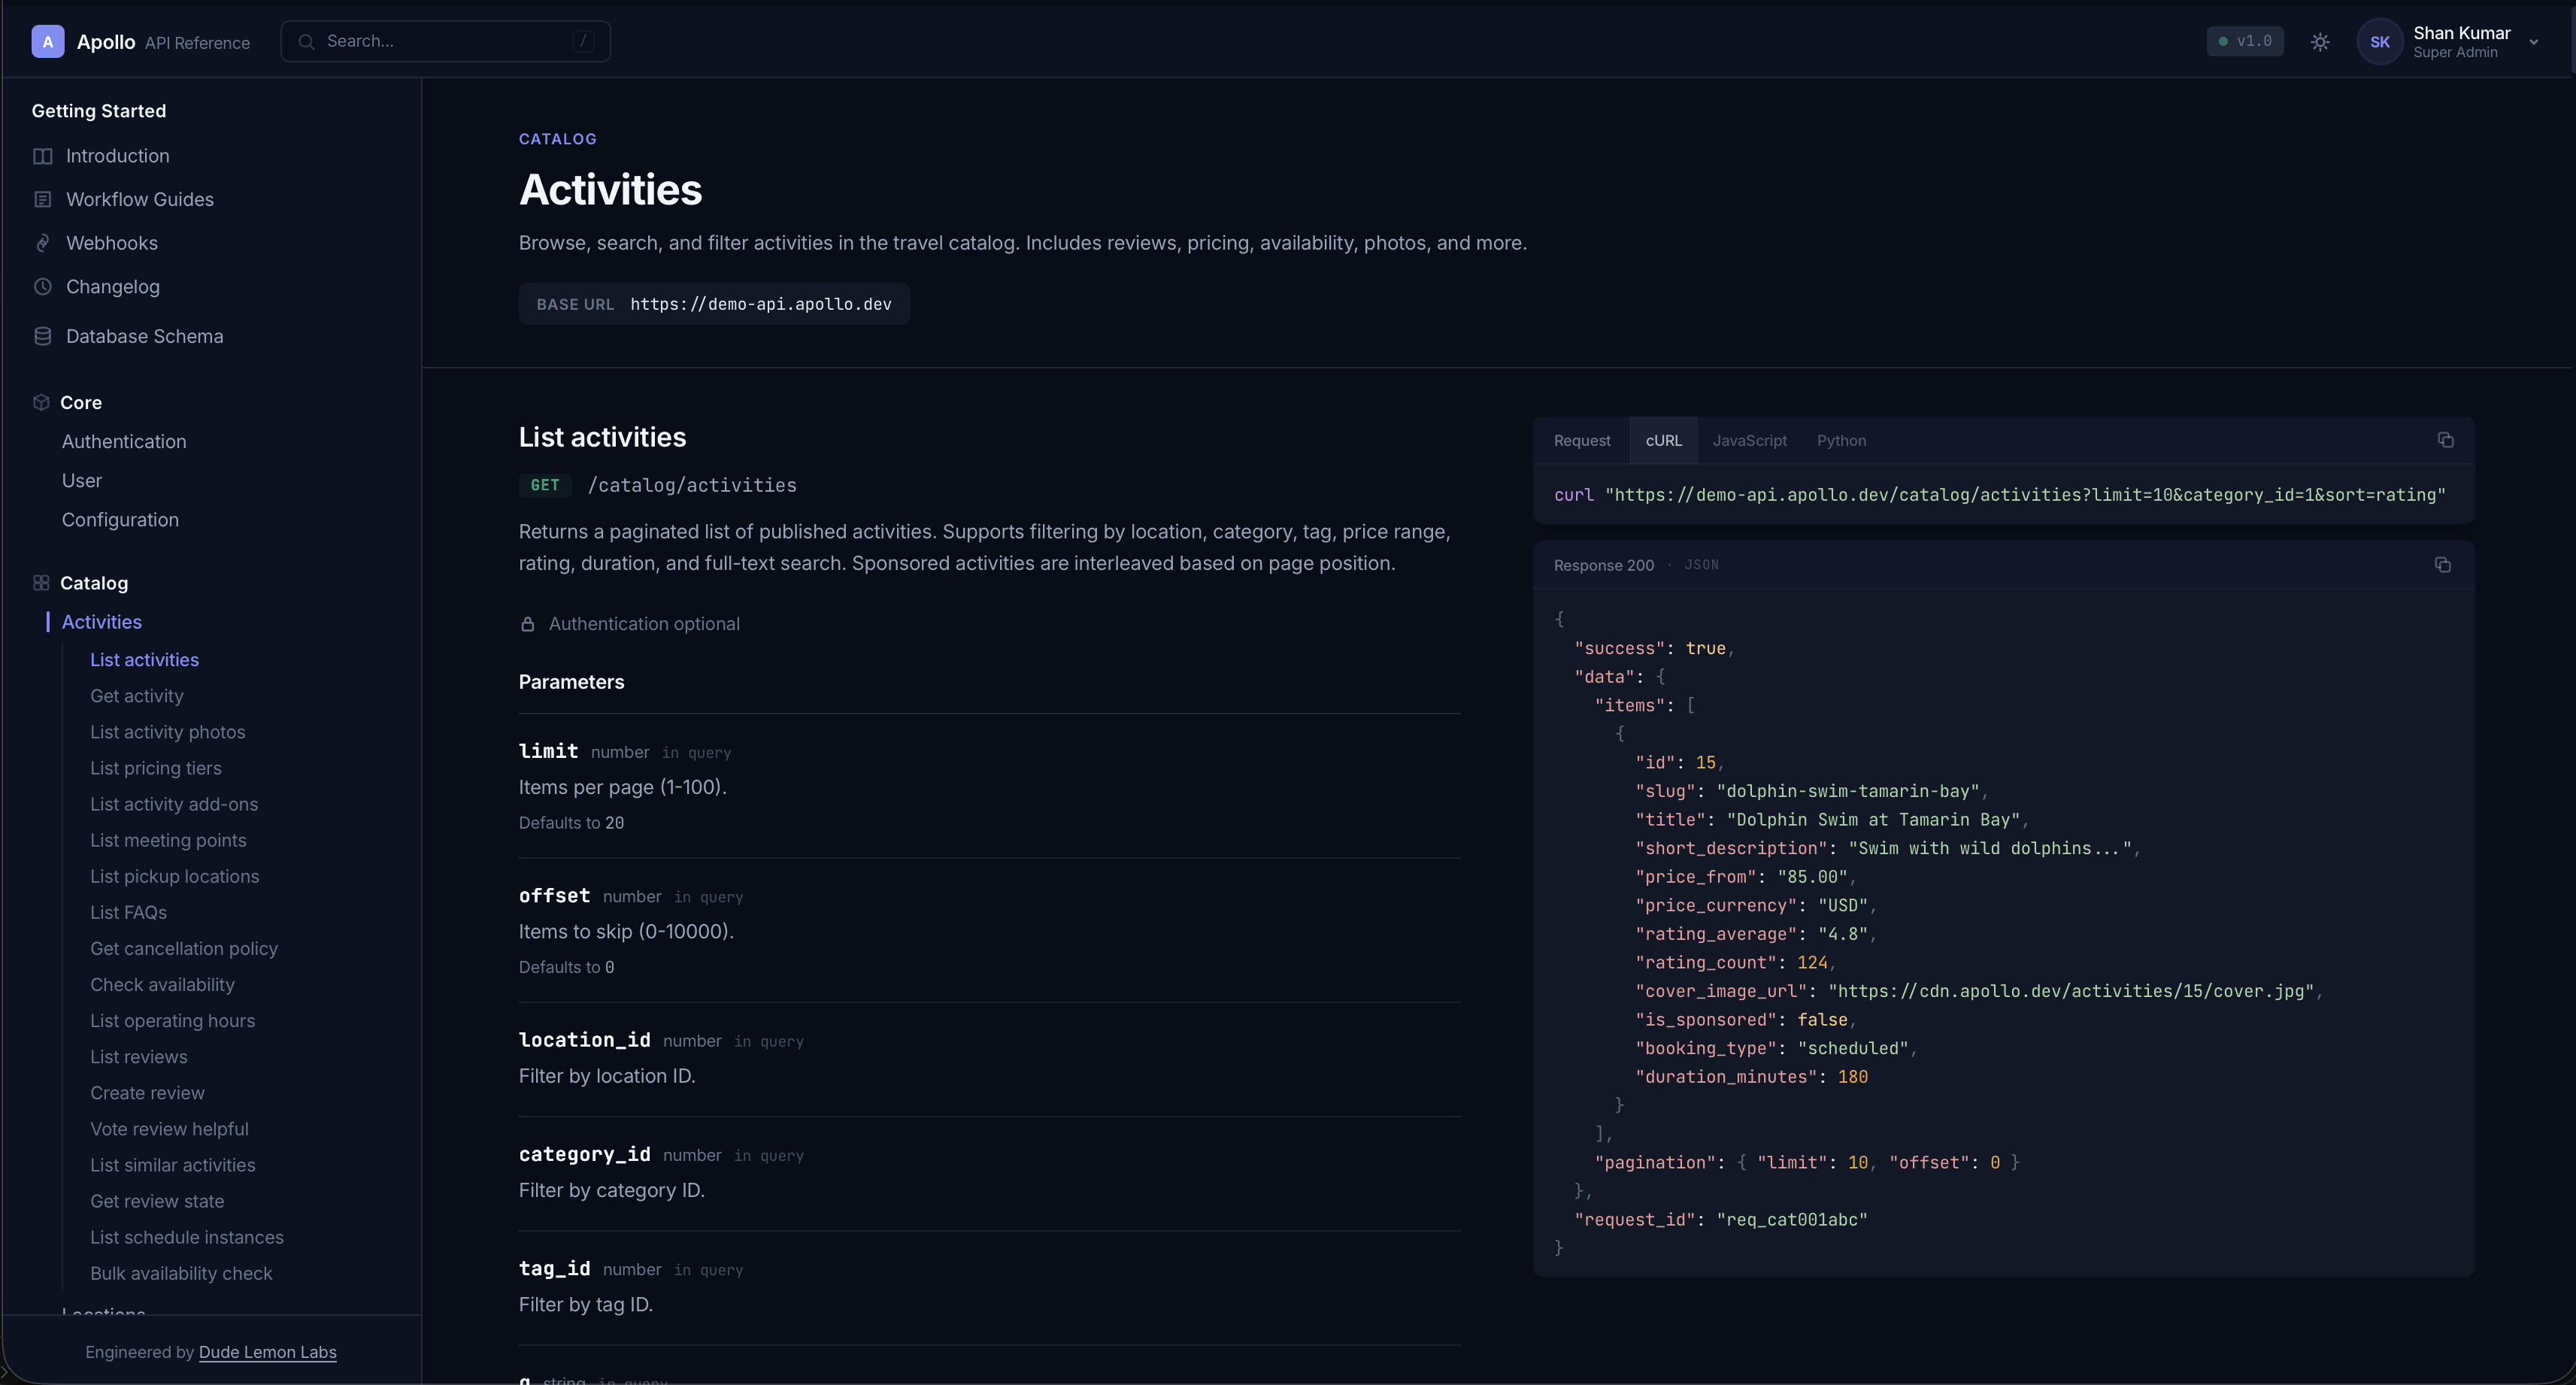Click the Changelog clock icon

click(42, 287)
